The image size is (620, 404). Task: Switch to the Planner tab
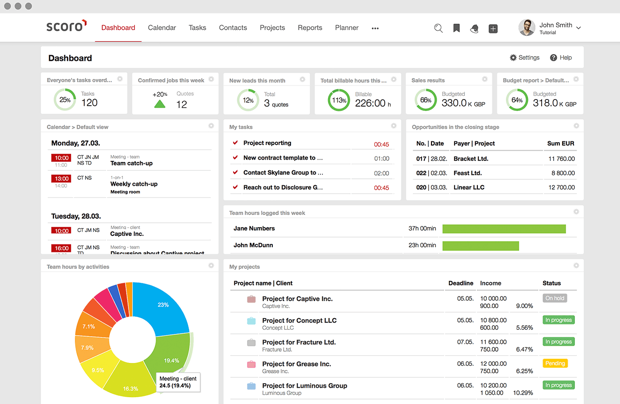coord(347,28)
